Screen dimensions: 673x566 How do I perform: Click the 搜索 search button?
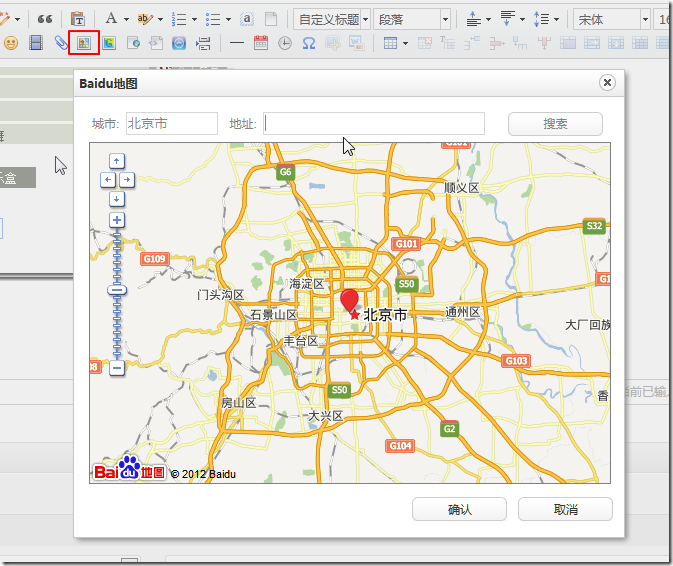555,124
